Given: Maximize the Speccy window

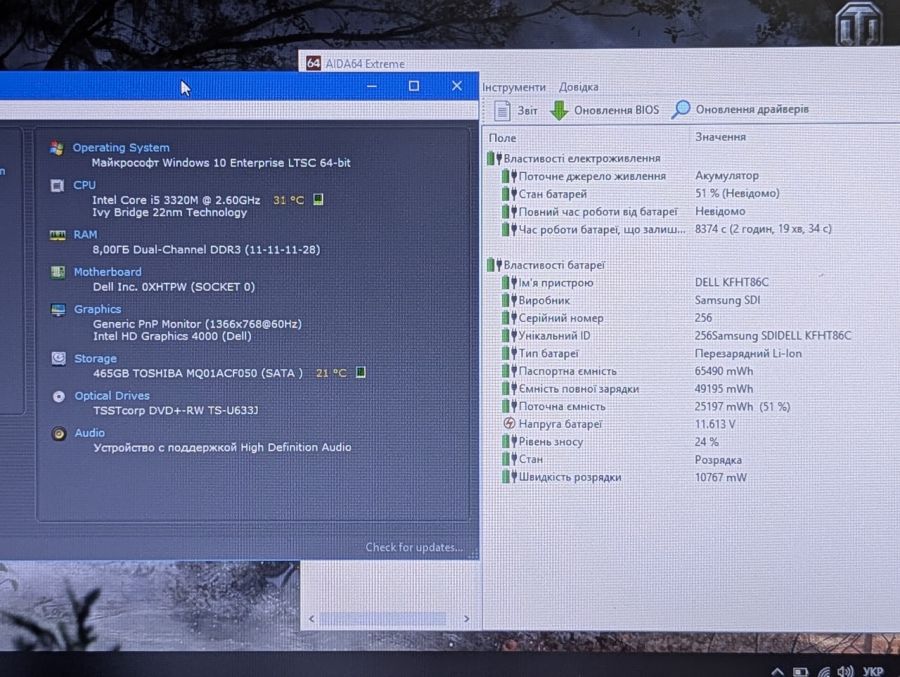Looking at the screenshot, I should coord(414,86).
